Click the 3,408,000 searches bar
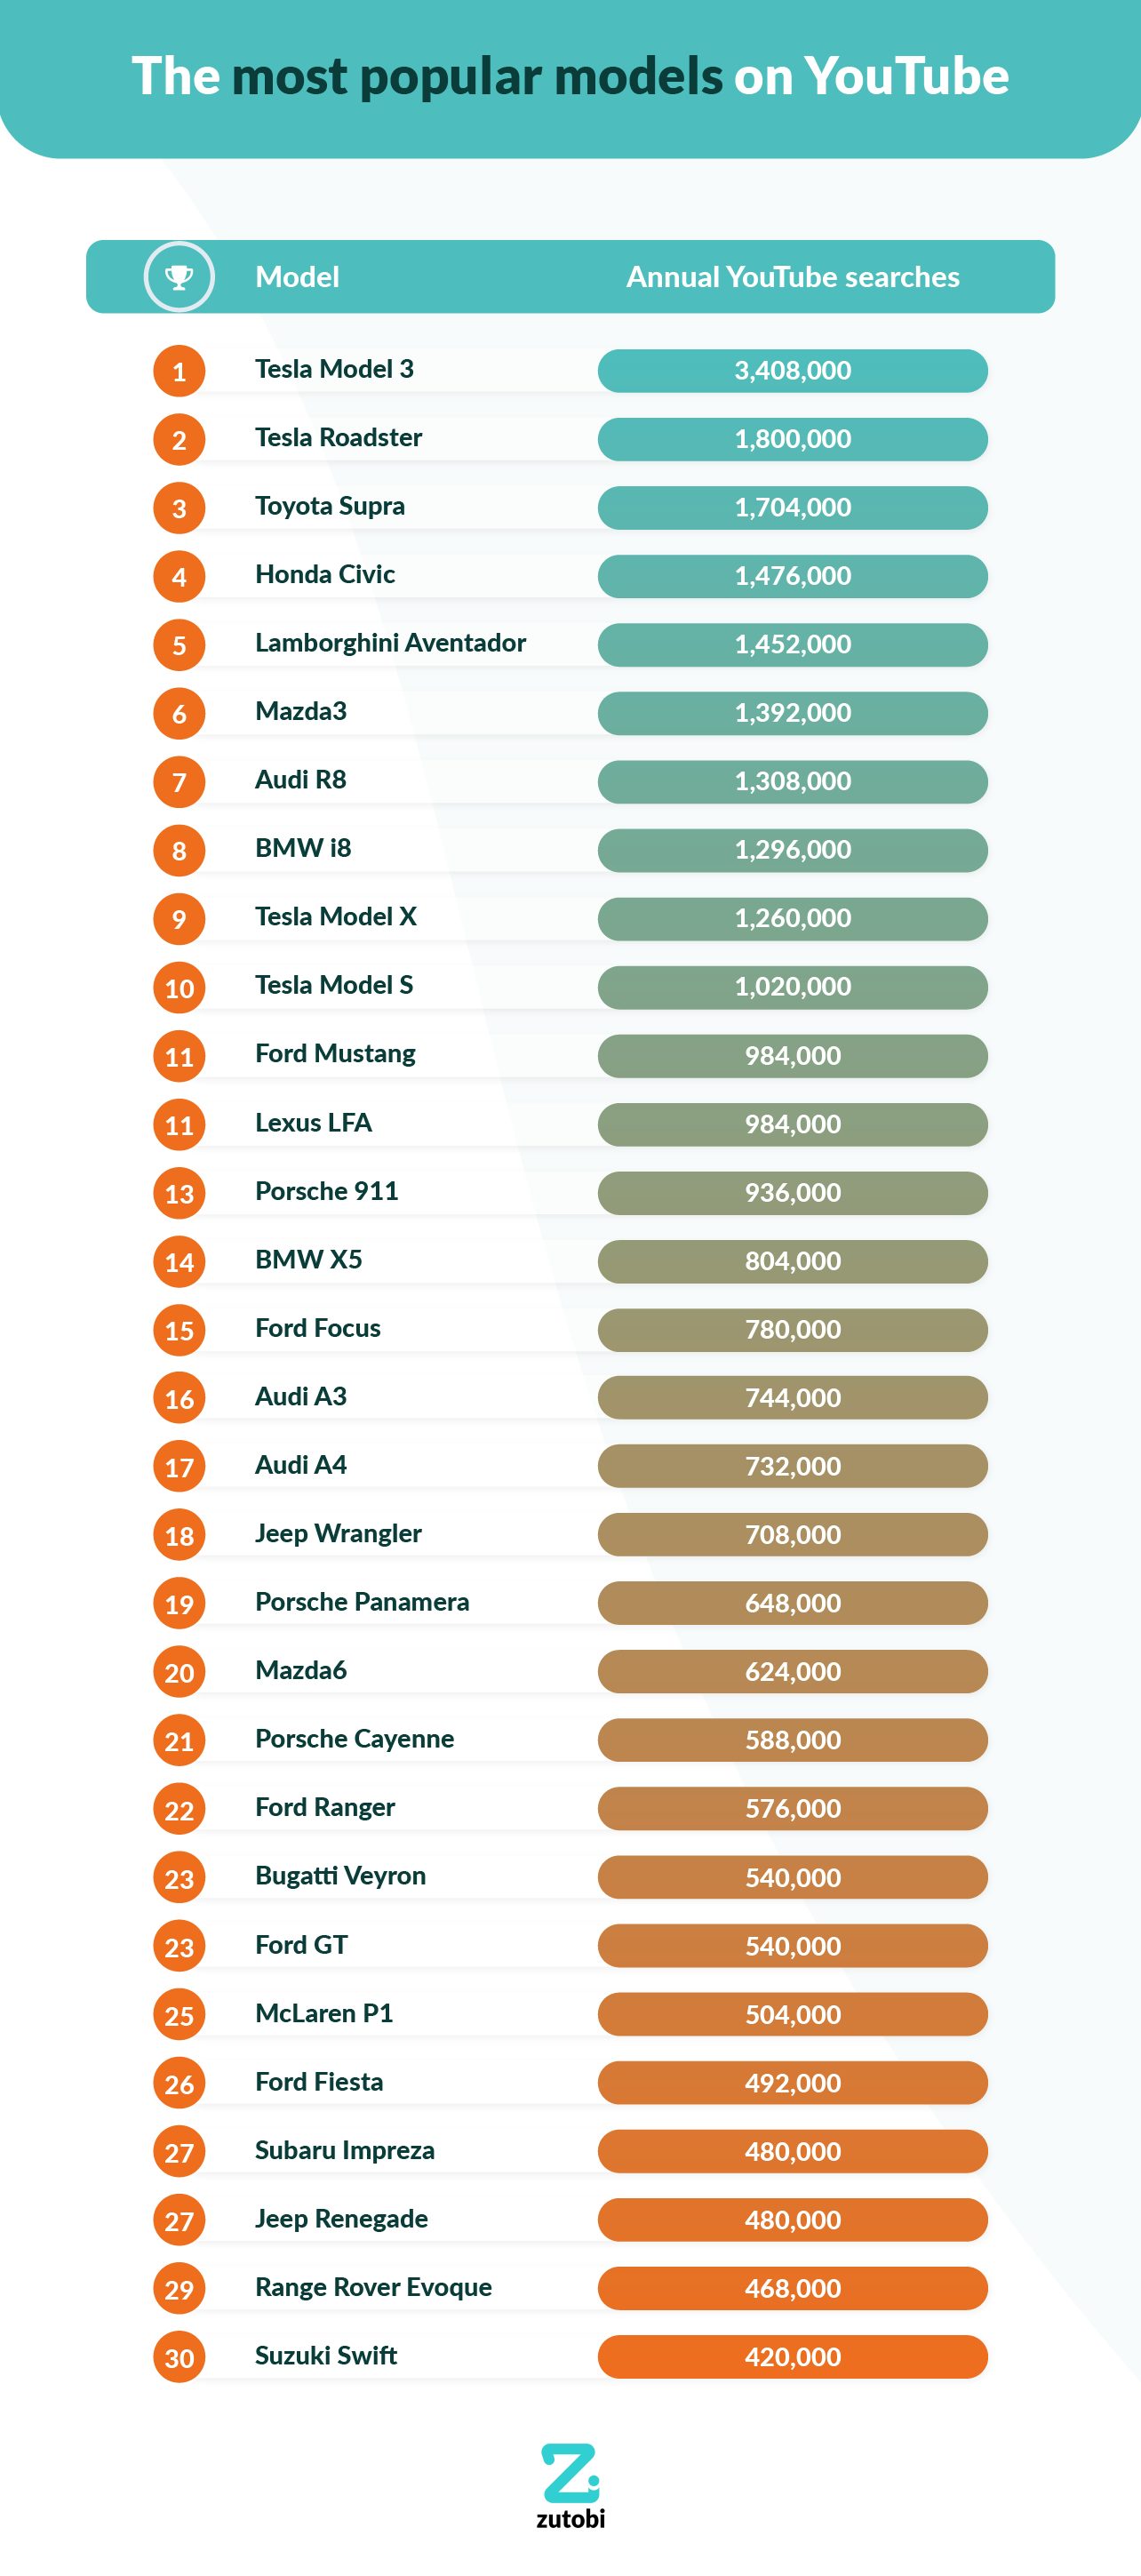 pyautogui.click(x=792, y=371)
